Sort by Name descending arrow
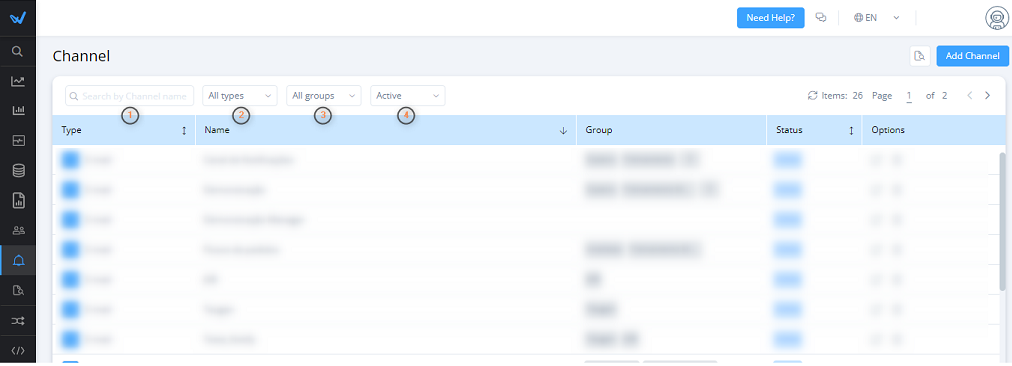Screen dimensions: 1012x366 point(563,130)
